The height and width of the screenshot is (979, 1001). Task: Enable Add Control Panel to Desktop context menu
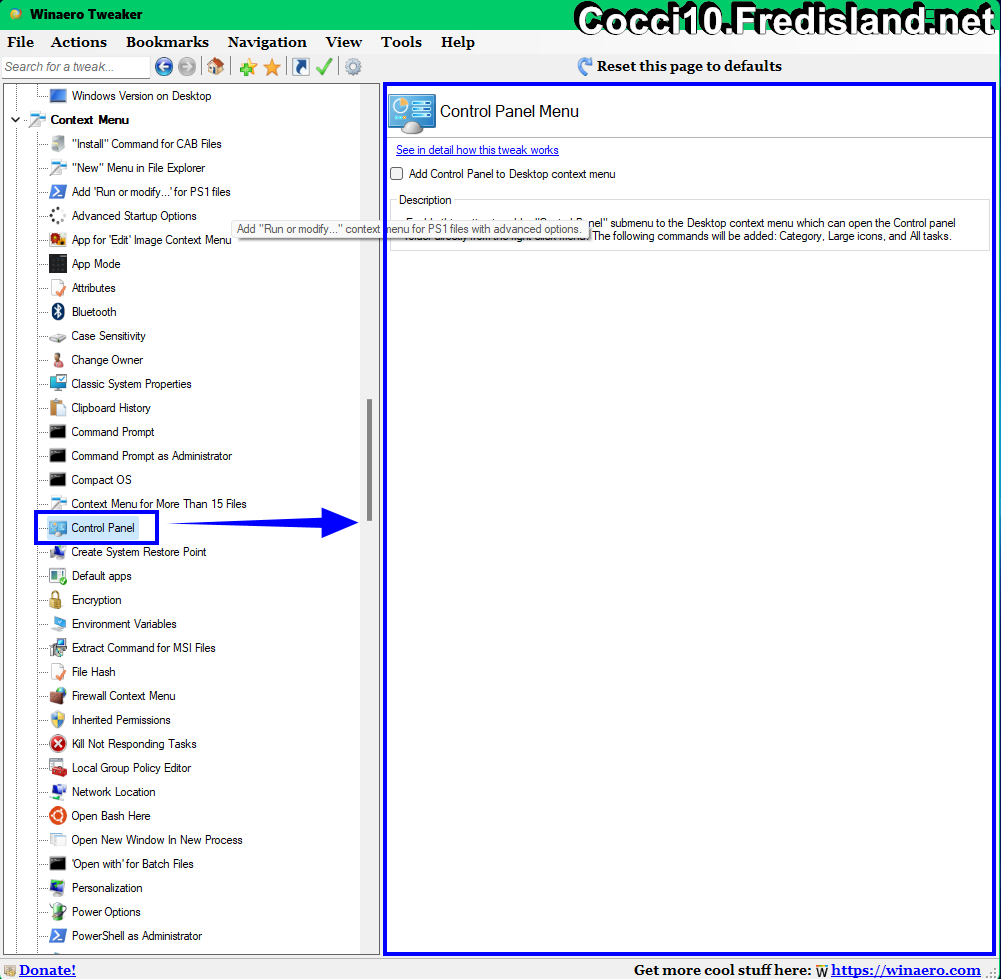pos(397,174)
